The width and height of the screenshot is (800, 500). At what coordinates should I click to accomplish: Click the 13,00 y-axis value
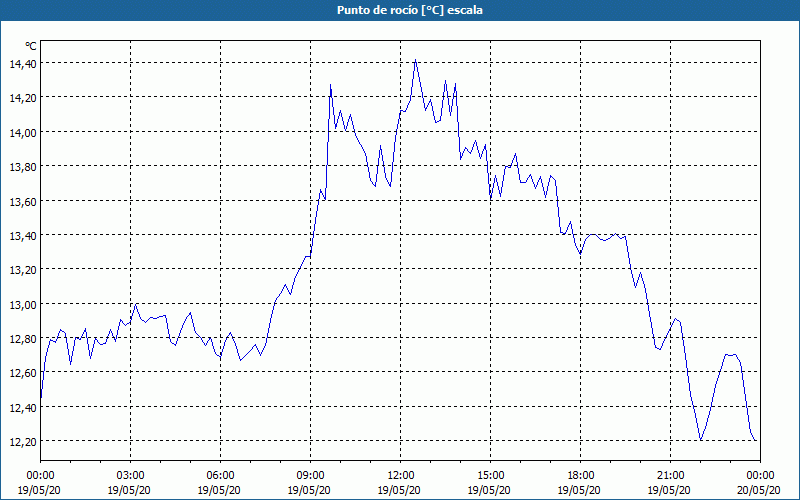pos(22,305)
